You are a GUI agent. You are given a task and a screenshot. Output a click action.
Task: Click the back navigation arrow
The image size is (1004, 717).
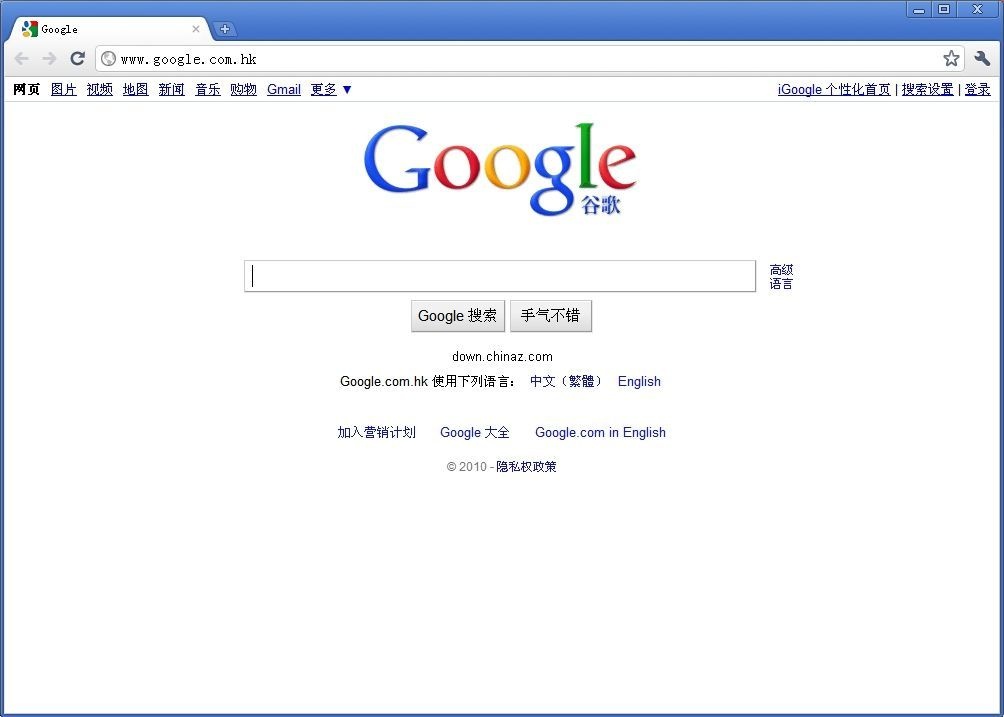click(x=21, y=59)
